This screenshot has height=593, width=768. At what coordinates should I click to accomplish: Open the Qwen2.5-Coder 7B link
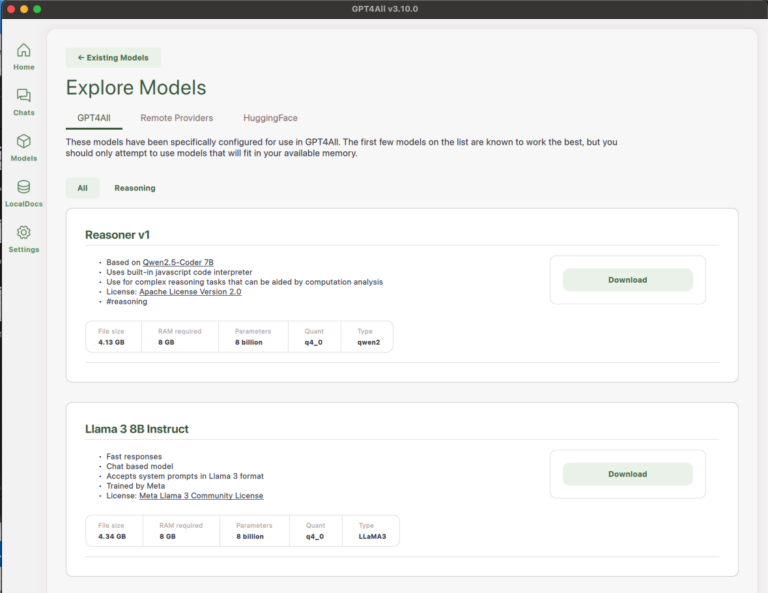point(178,262)
